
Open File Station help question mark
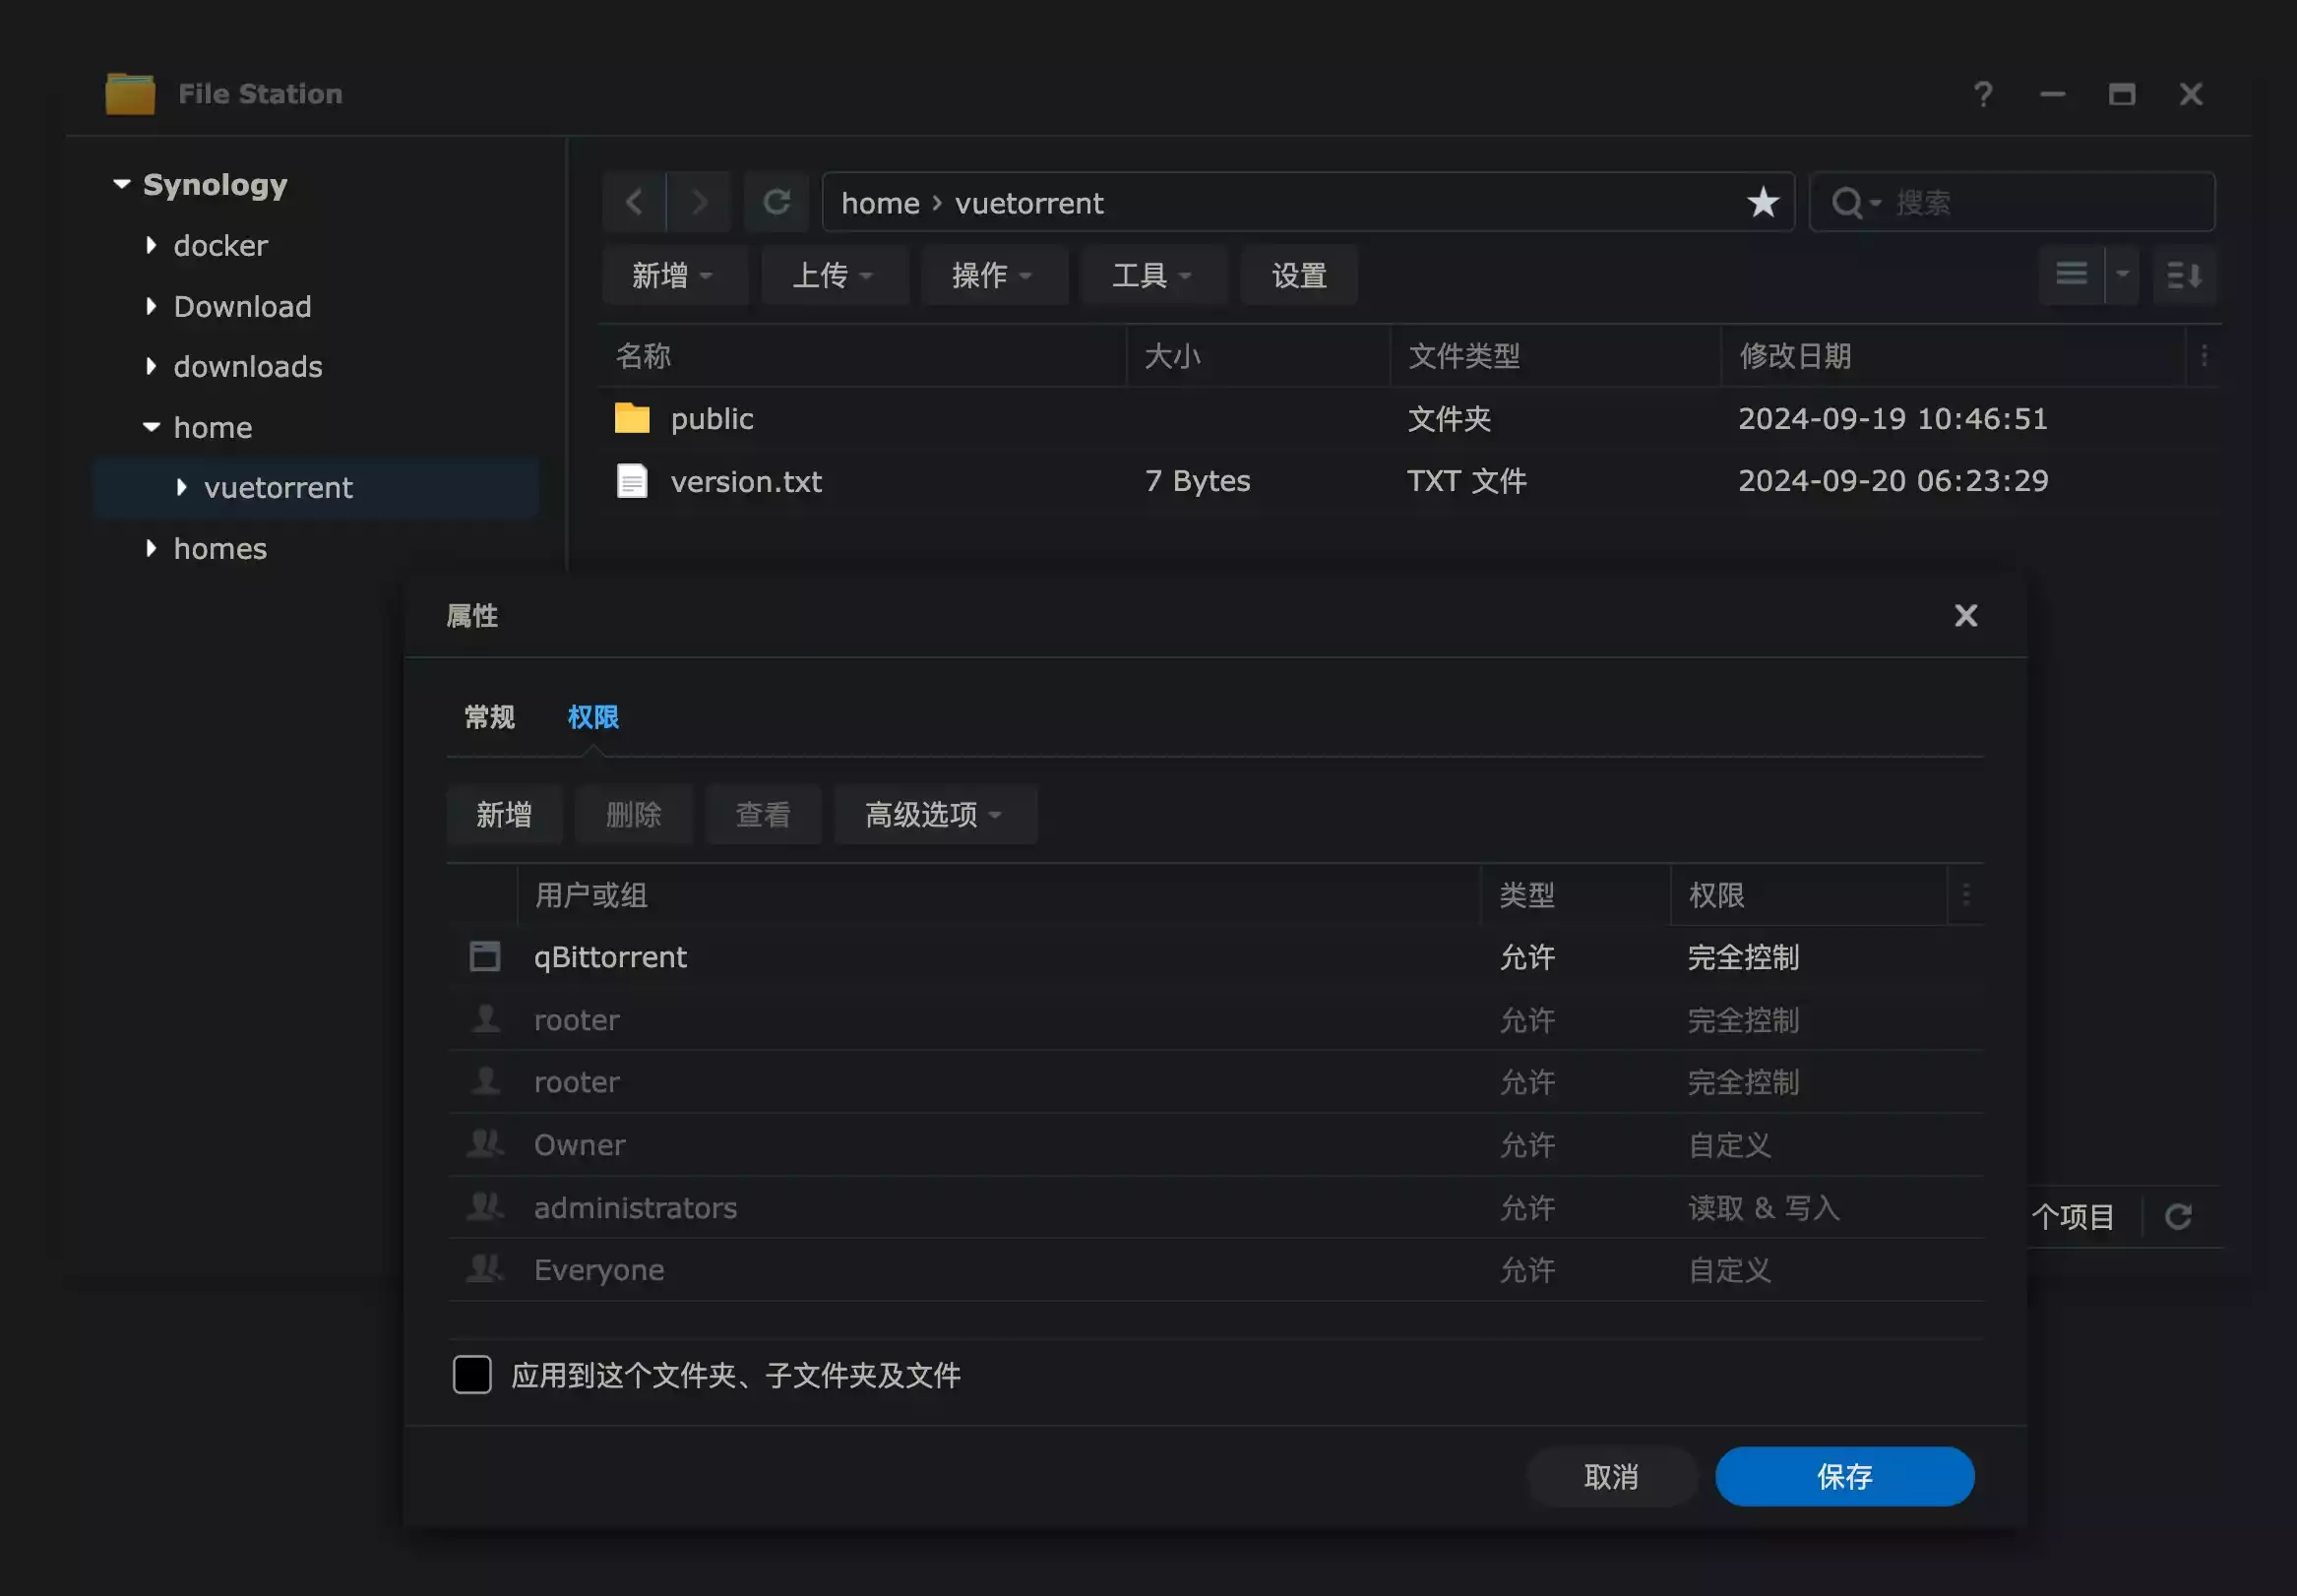tap(1983, 94)
